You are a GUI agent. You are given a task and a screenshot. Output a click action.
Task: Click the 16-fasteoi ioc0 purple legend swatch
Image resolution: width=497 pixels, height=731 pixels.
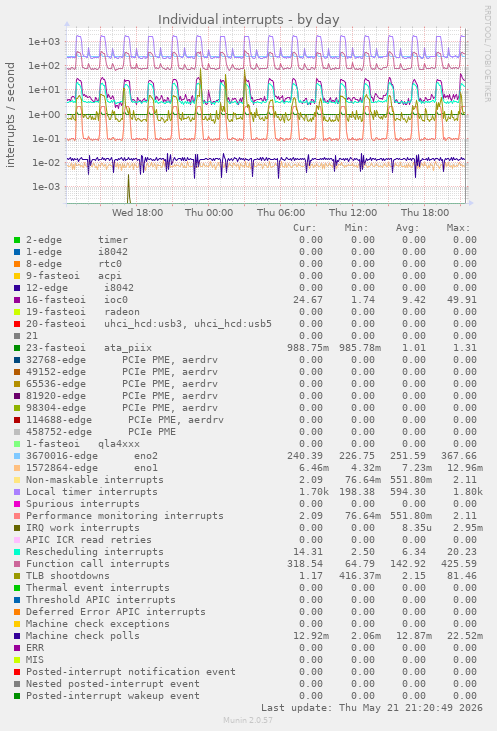[17, 300]
